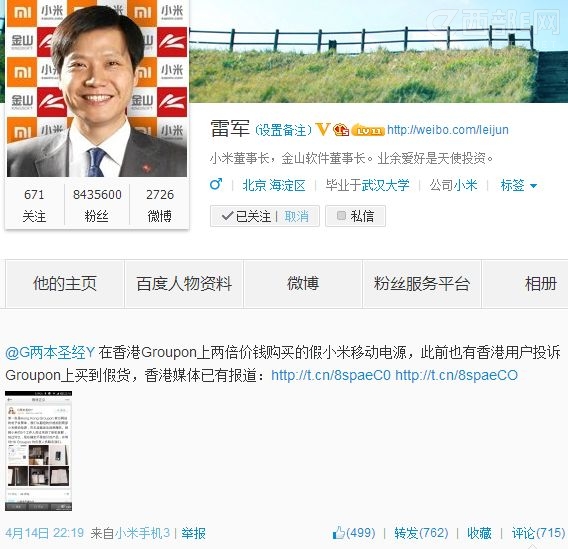Click the 举报 report link
The height and width of the screenshot is (549, 568).
(x=193, y=533)
